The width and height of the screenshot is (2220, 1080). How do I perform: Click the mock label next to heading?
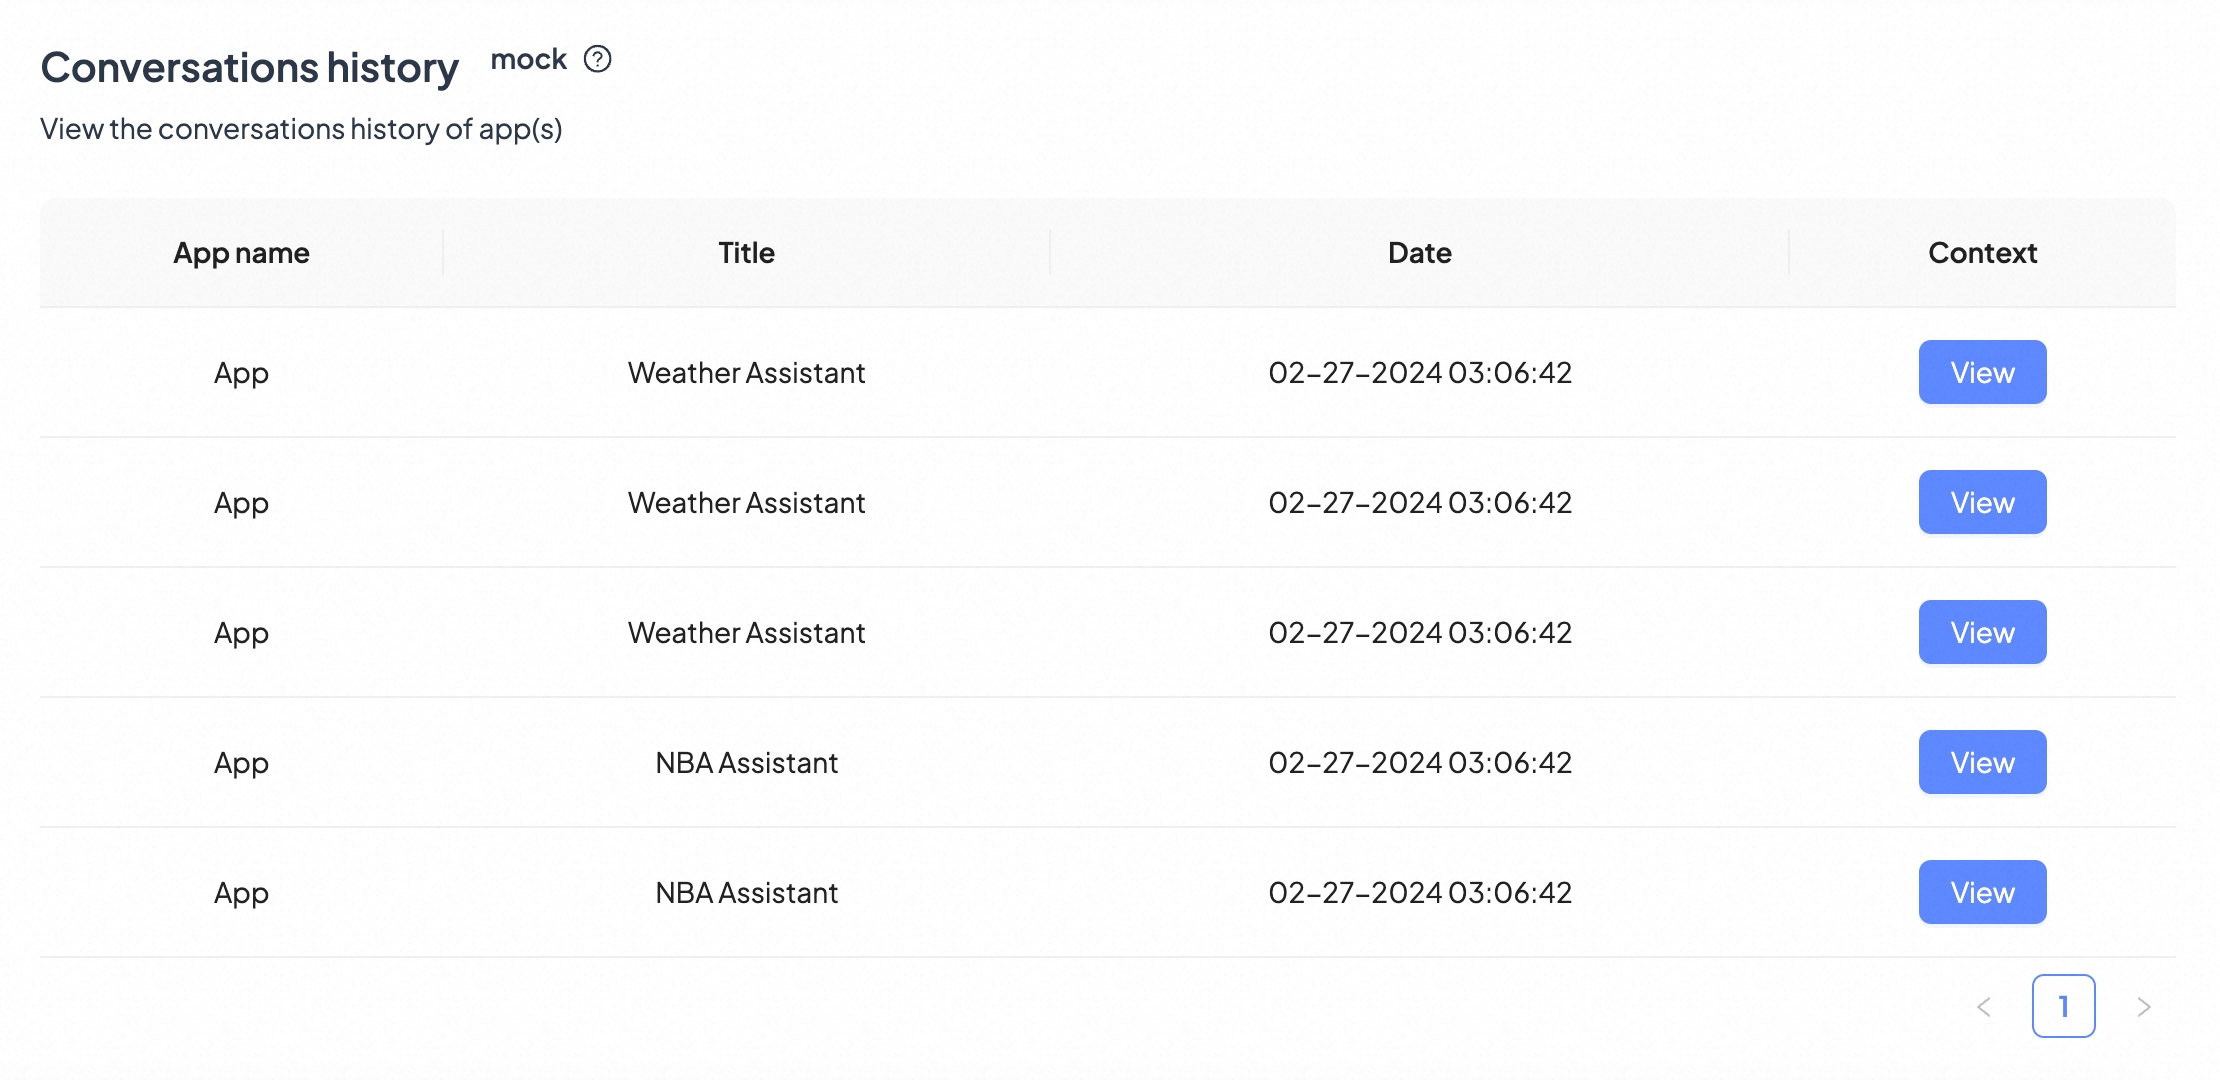point(528,60)
